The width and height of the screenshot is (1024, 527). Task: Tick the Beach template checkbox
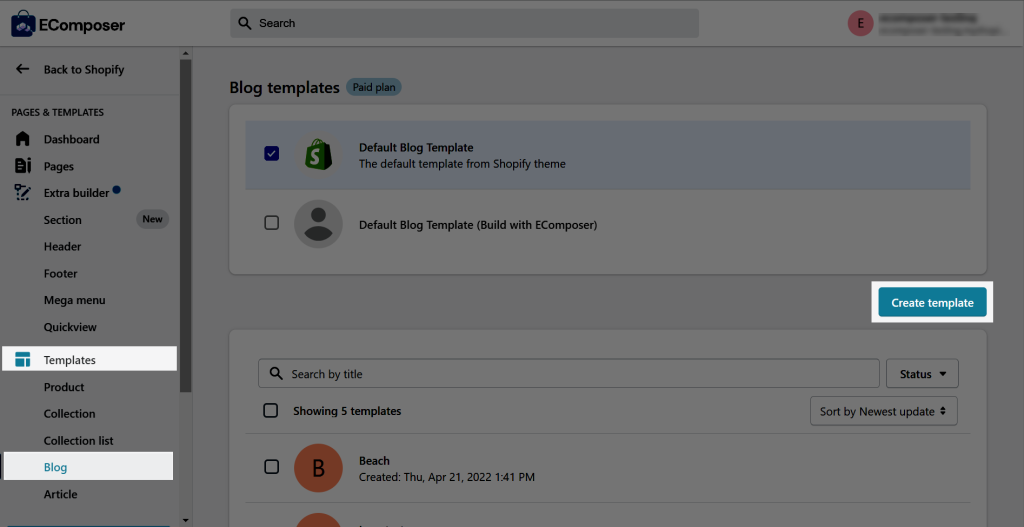pyautogui.click(x=271, y=467)
